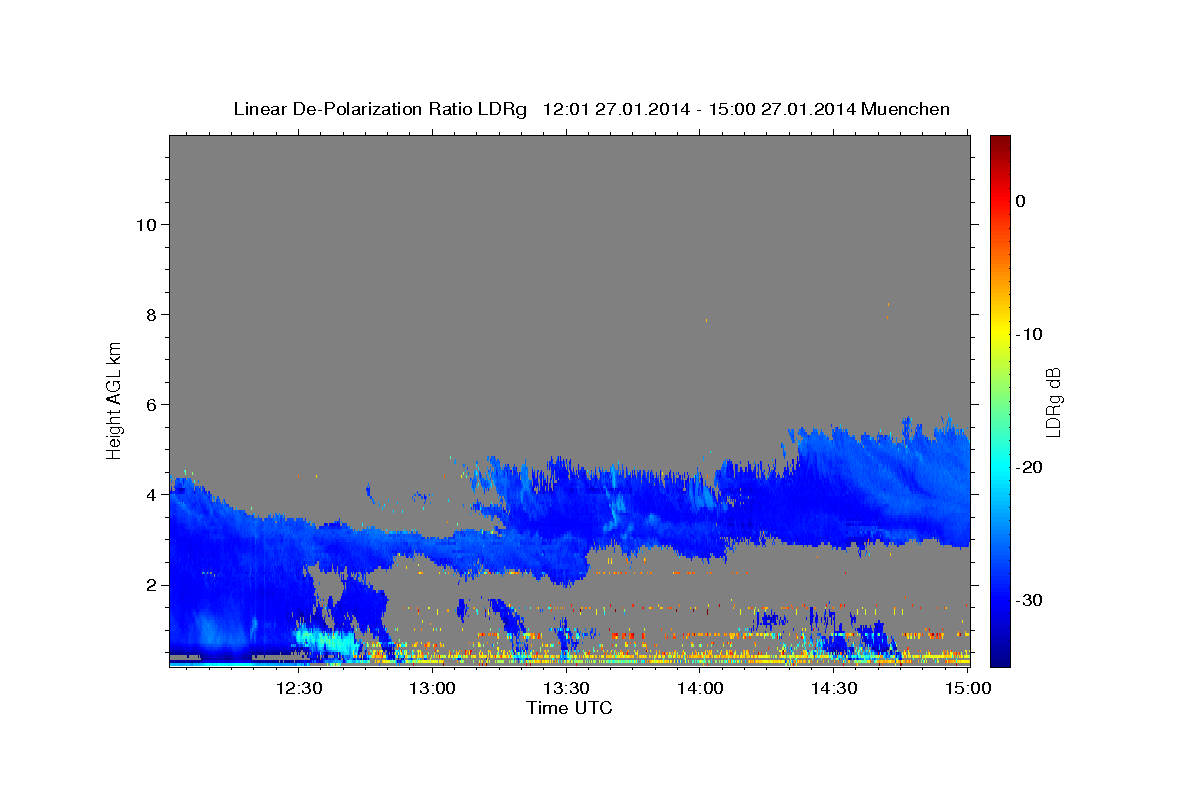Click the '13:30' time axis label
Image resolution: width=1200 pixels, height=800 pixels.
pyautogui.click(x=566, y=688)
